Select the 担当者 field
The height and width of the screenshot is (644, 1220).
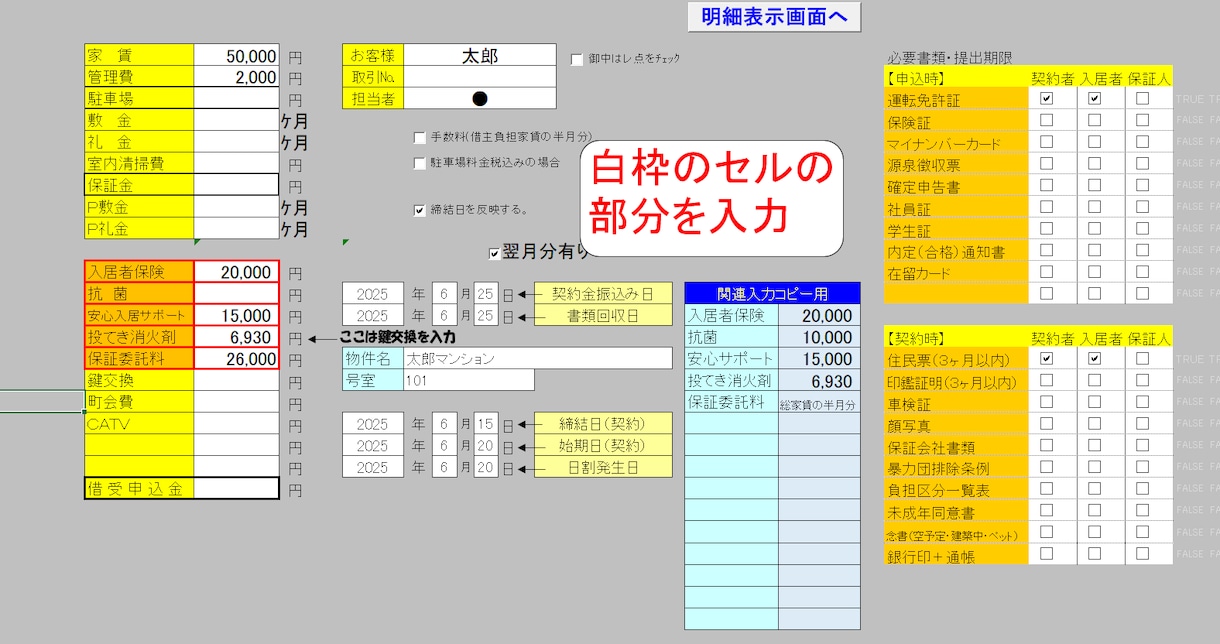click(x=480, y=98)
